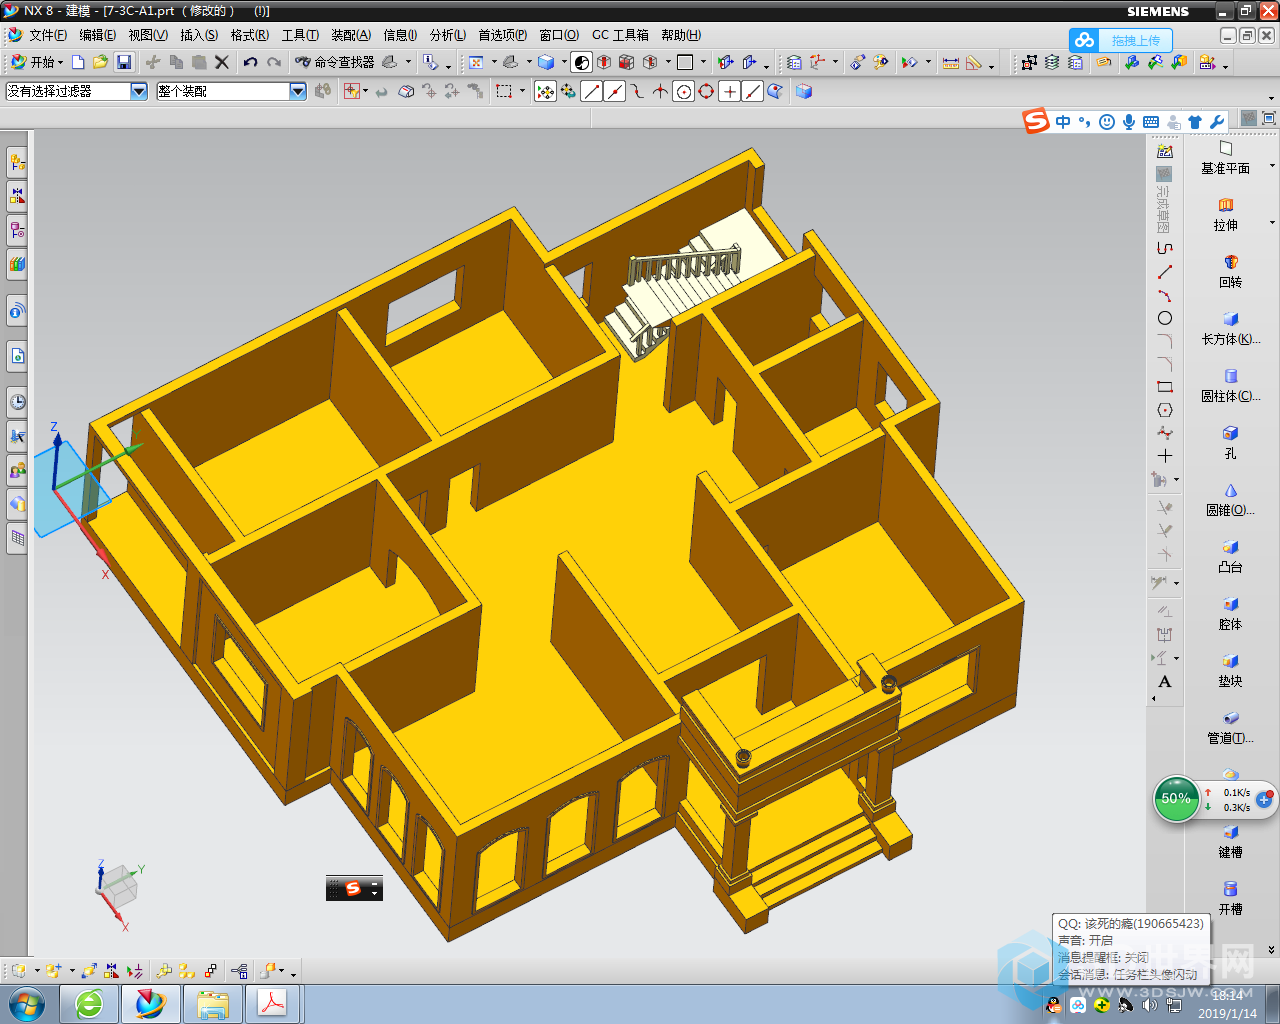Select the 基准平面 datum plane tool
Screen dimensions: 1280x1024
click(x=1225, y=158)
